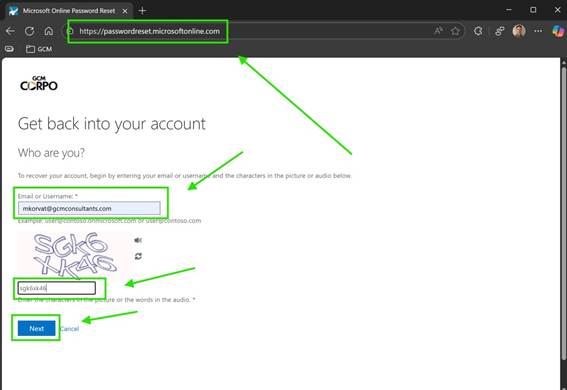567x390 pixels.
Task: Add page to favorites with star icon
Action: [455, 31]
